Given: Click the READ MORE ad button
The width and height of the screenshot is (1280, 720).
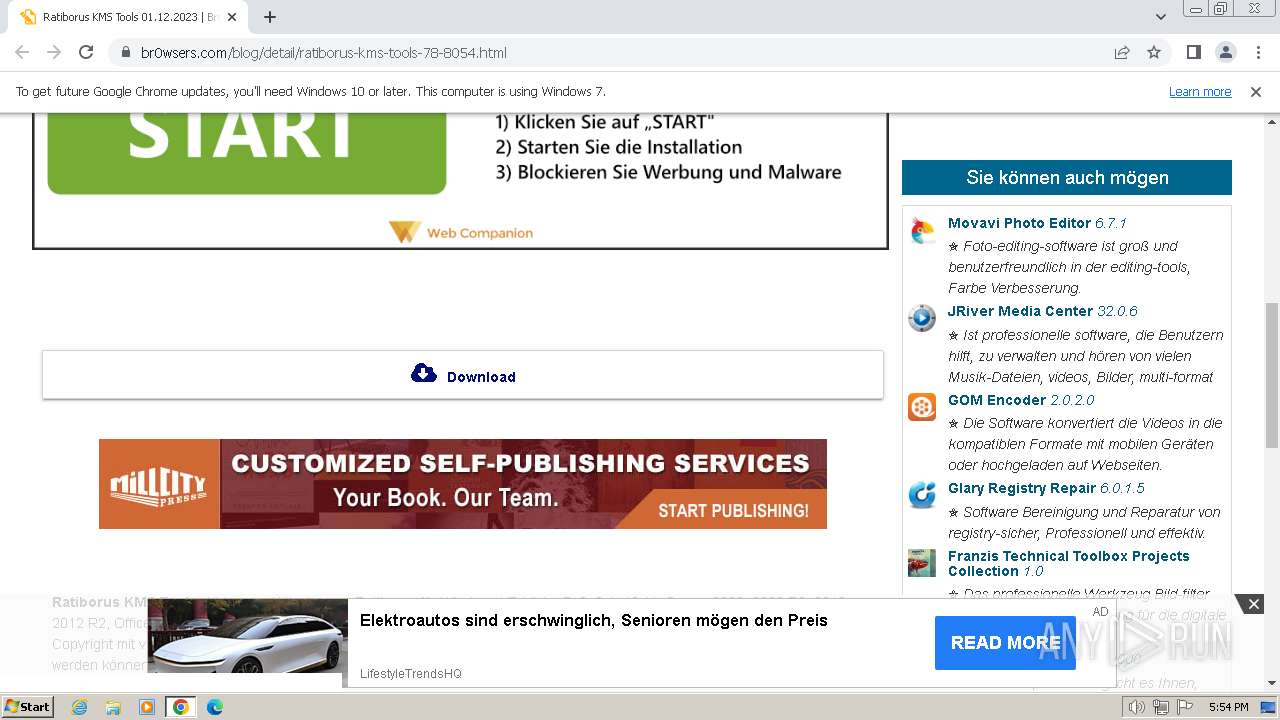Looking at the screenshot, I should (1005, 643).
